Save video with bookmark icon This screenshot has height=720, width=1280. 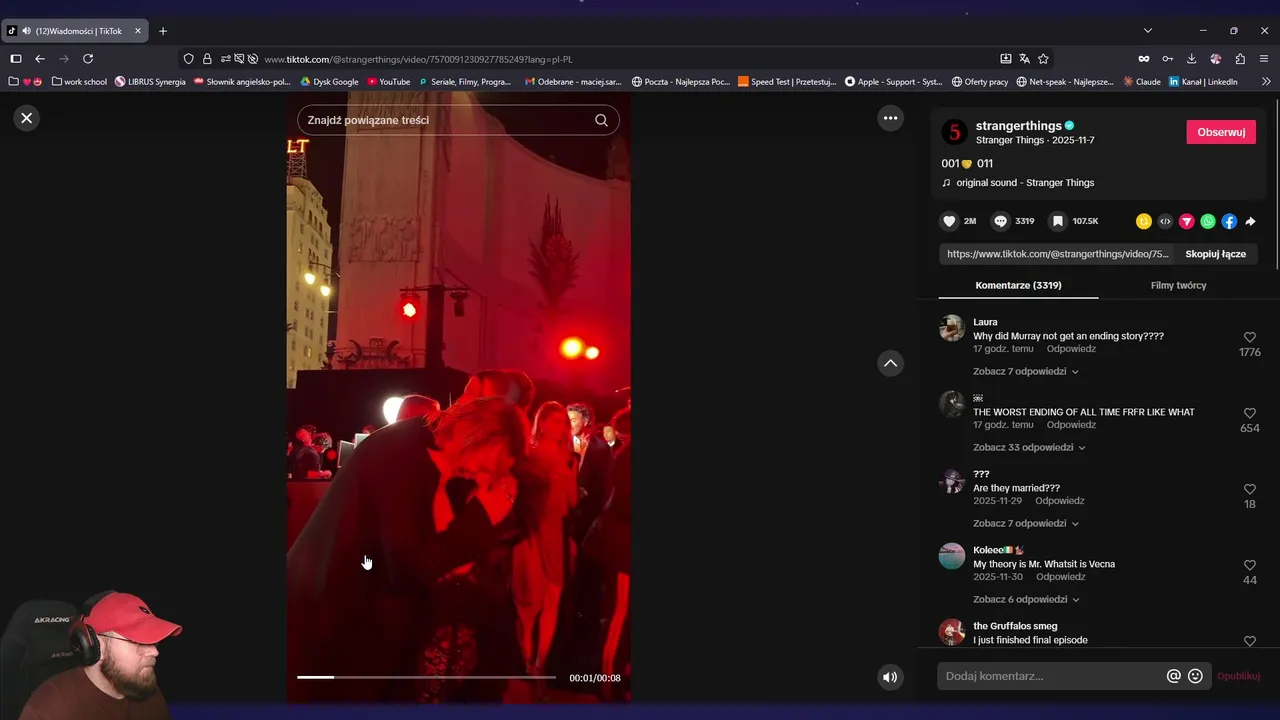(1057, 221)
